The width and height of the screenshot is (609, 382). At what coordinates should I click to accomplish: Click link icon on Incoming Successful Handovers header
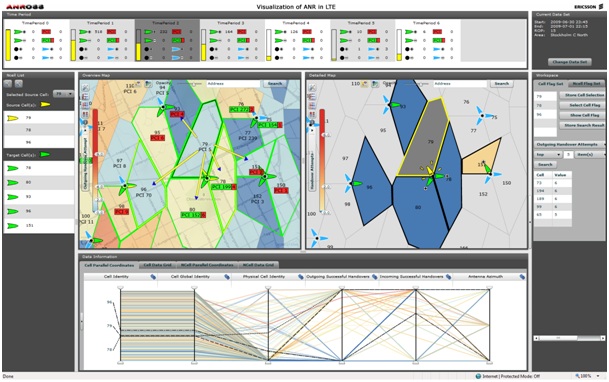pos(448,277)
